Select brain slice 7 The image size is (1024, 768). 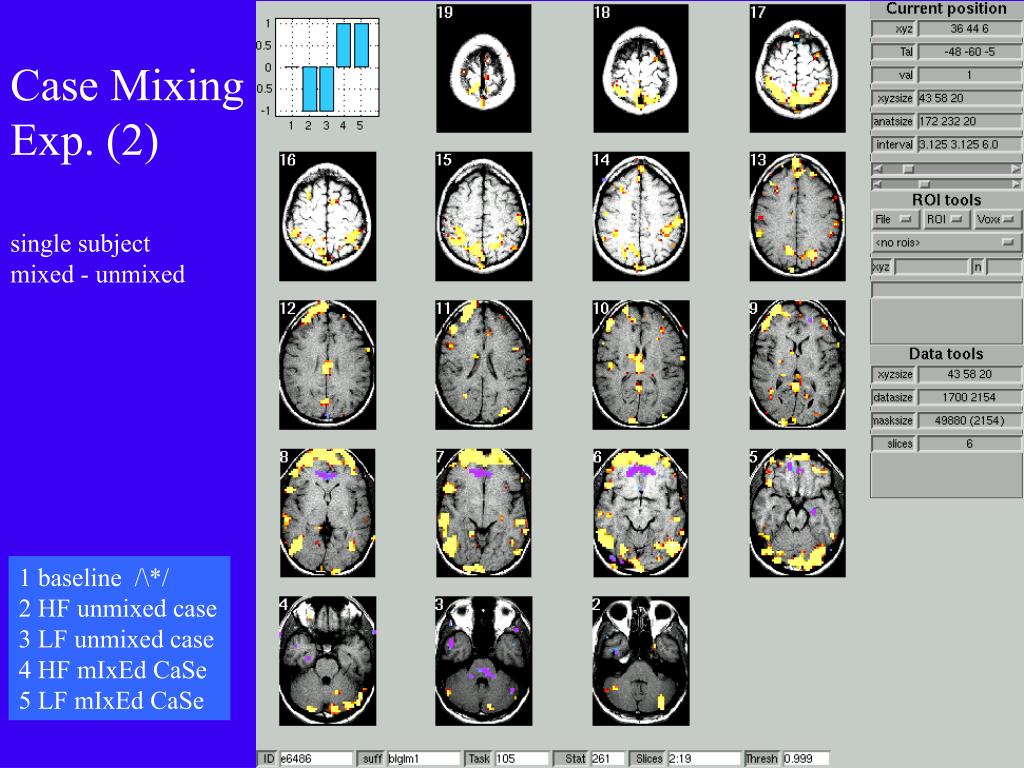pos(484,513)
